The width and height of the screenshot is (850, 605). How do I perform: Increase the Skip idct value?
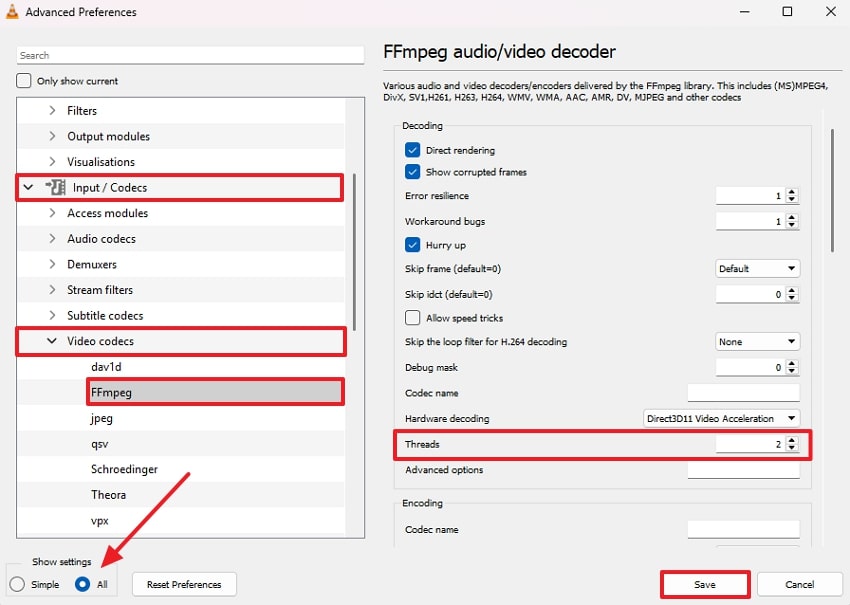pos(792,290)
